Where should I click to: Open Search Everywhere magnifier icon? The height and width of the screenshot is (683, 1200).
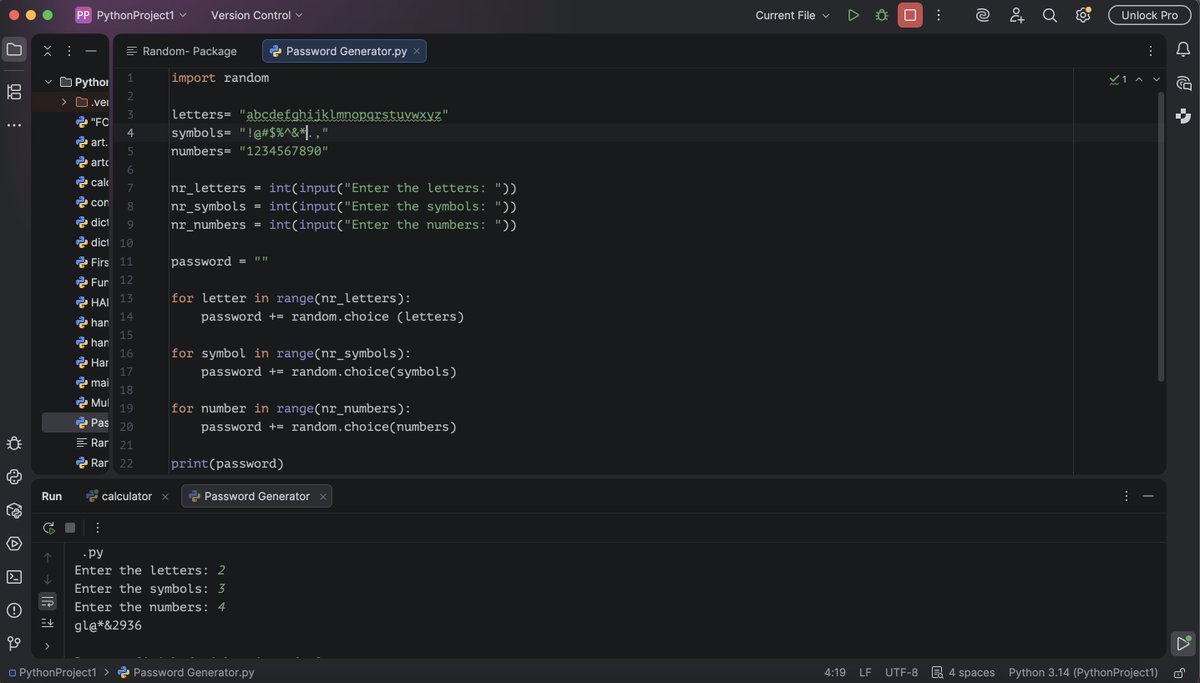[x=1049, y=15]
